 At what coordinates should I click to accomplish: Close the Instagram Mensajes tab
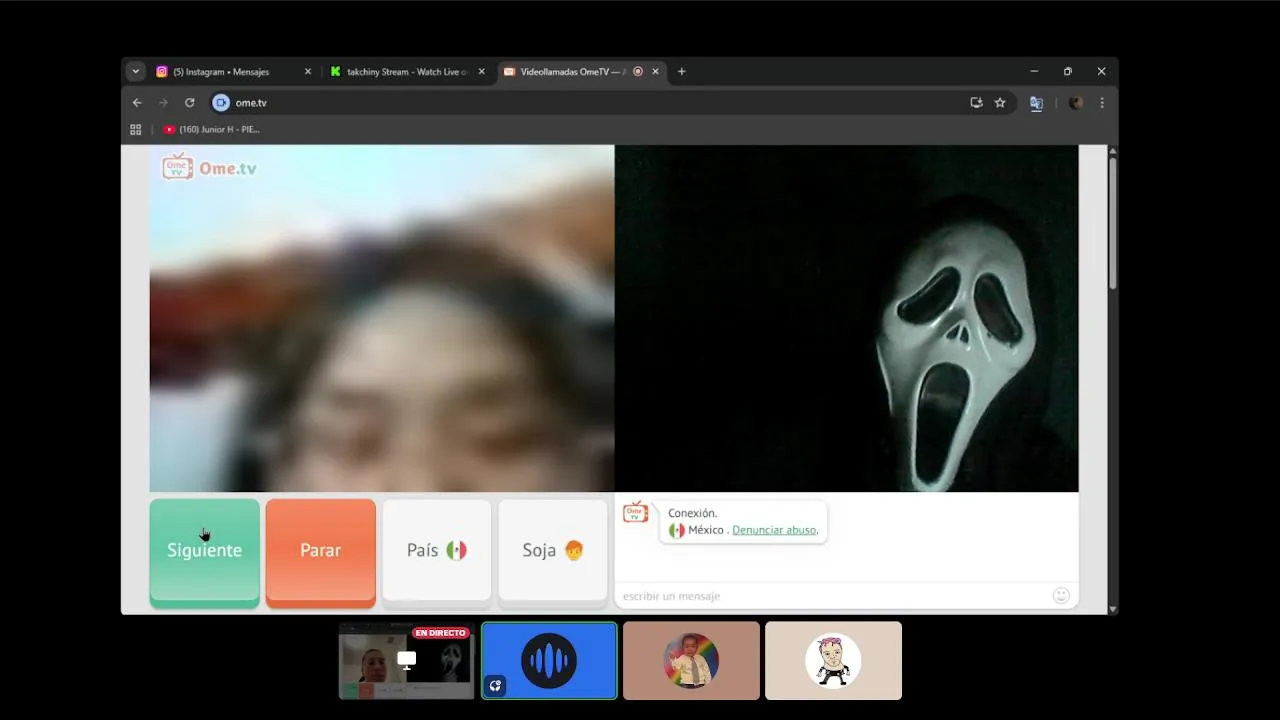pyautogui.click(x=308, y=72)
